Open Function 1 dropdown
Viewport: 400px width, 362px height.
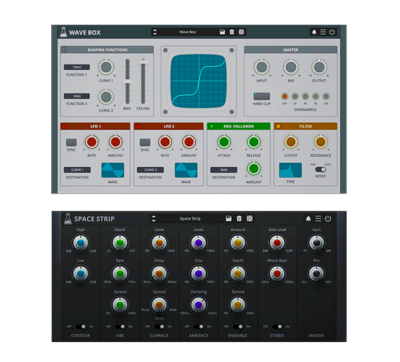point(77,67)
